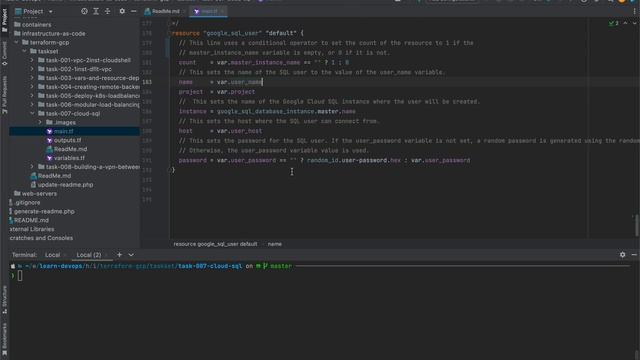Add a new terminal session with plus
This screenshot has width=640, height=360.
click(119, 255)
